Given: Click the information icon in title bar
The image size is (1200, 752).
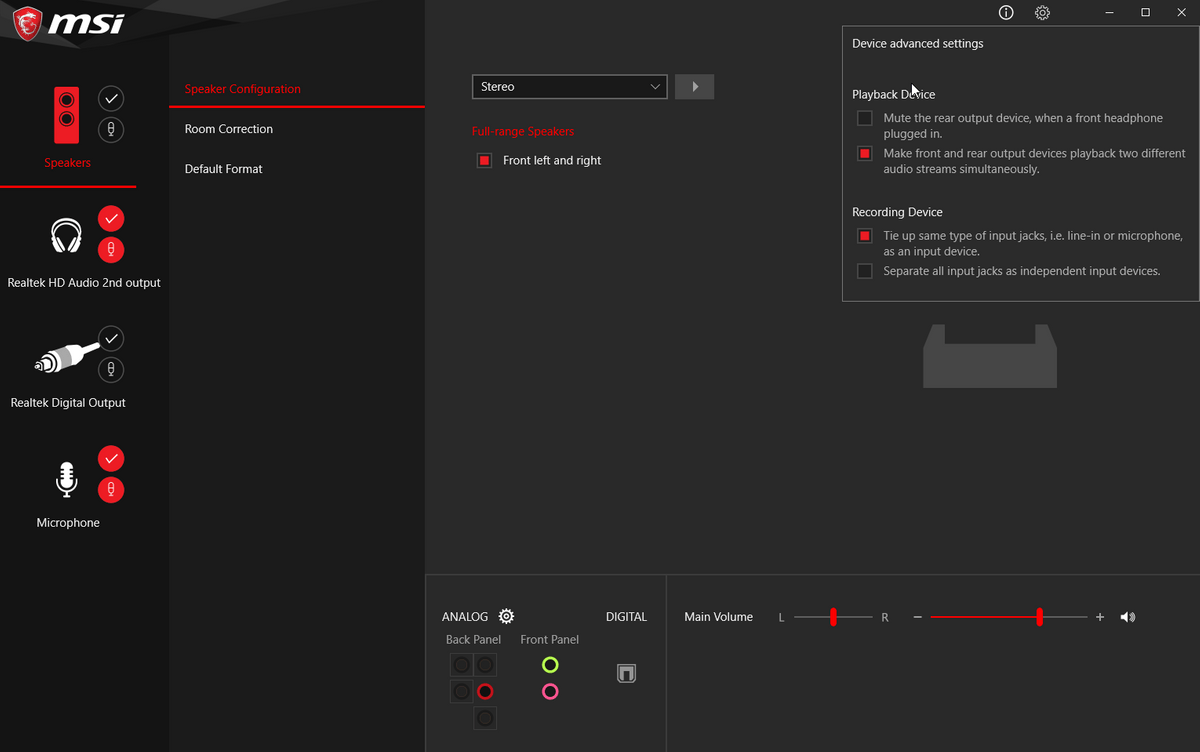Looking at the screenshot, I should click(x=1006, y=13).
